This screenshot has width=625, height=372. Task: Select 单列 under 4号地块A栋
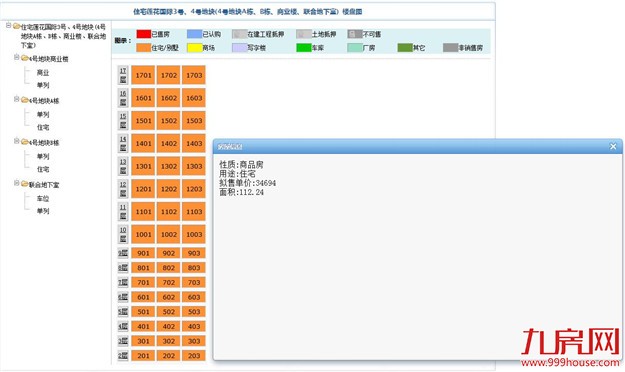[43, 114]
